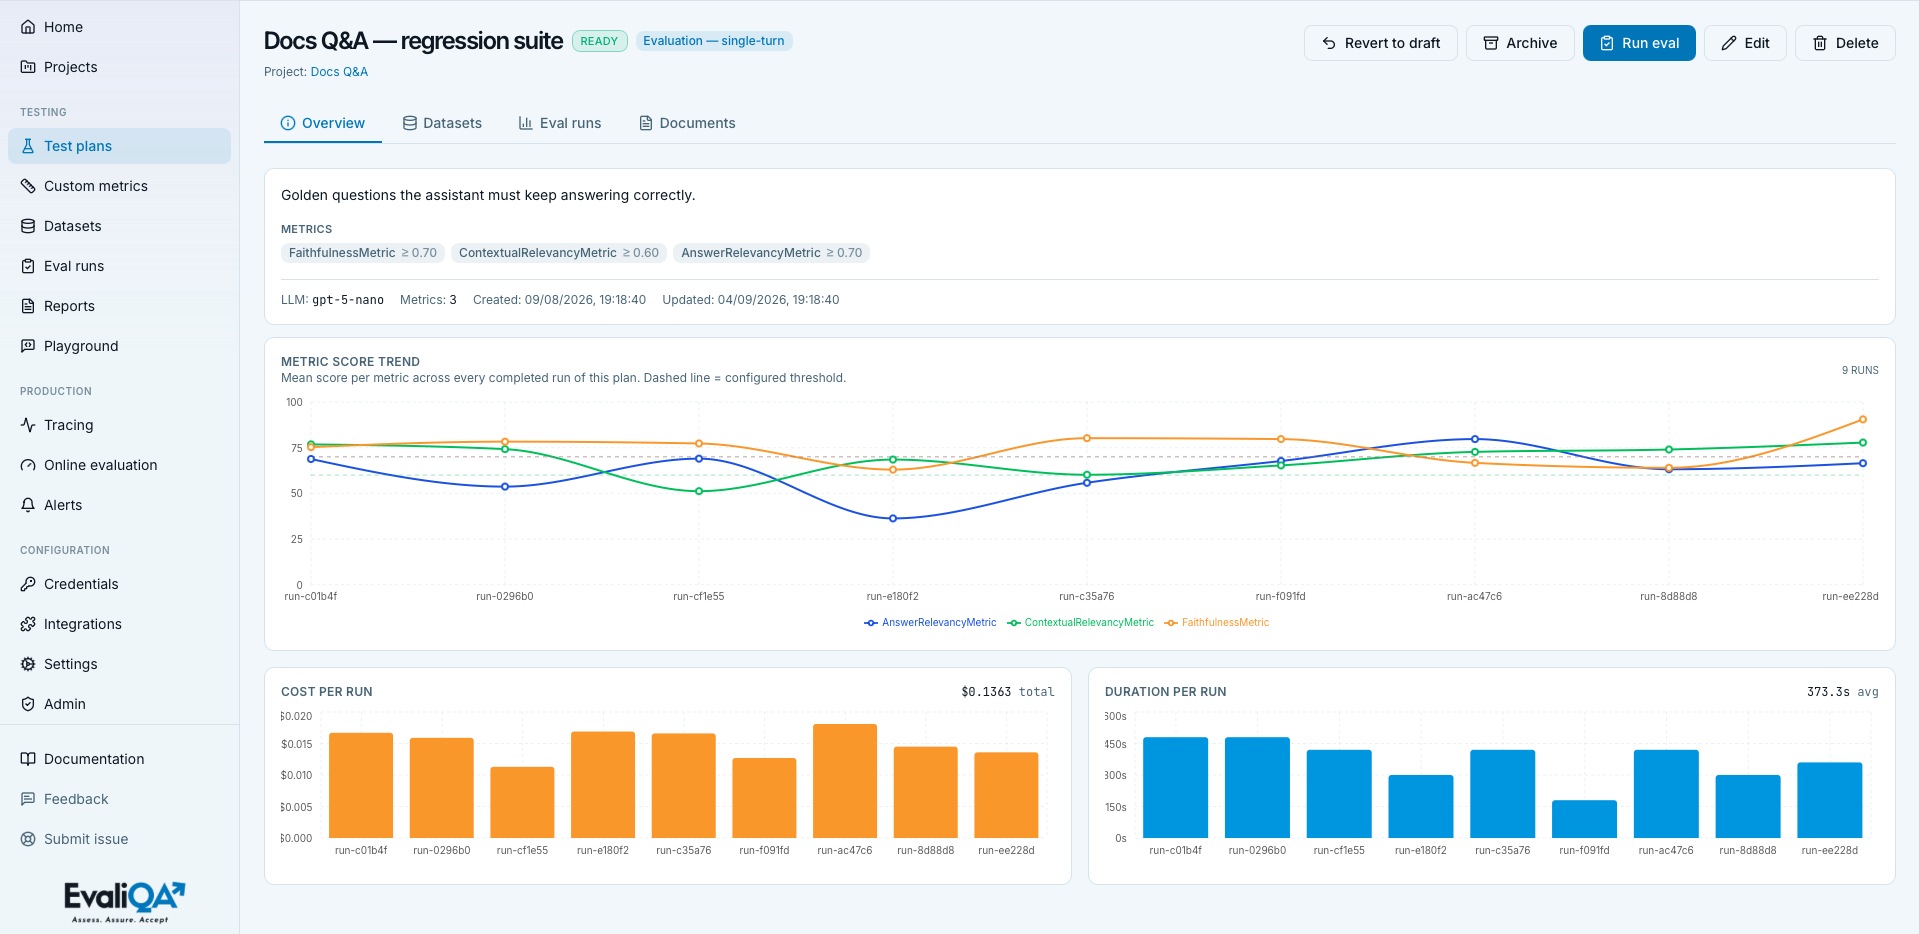Open Custom metrics in the sidebar

point(119,186)
